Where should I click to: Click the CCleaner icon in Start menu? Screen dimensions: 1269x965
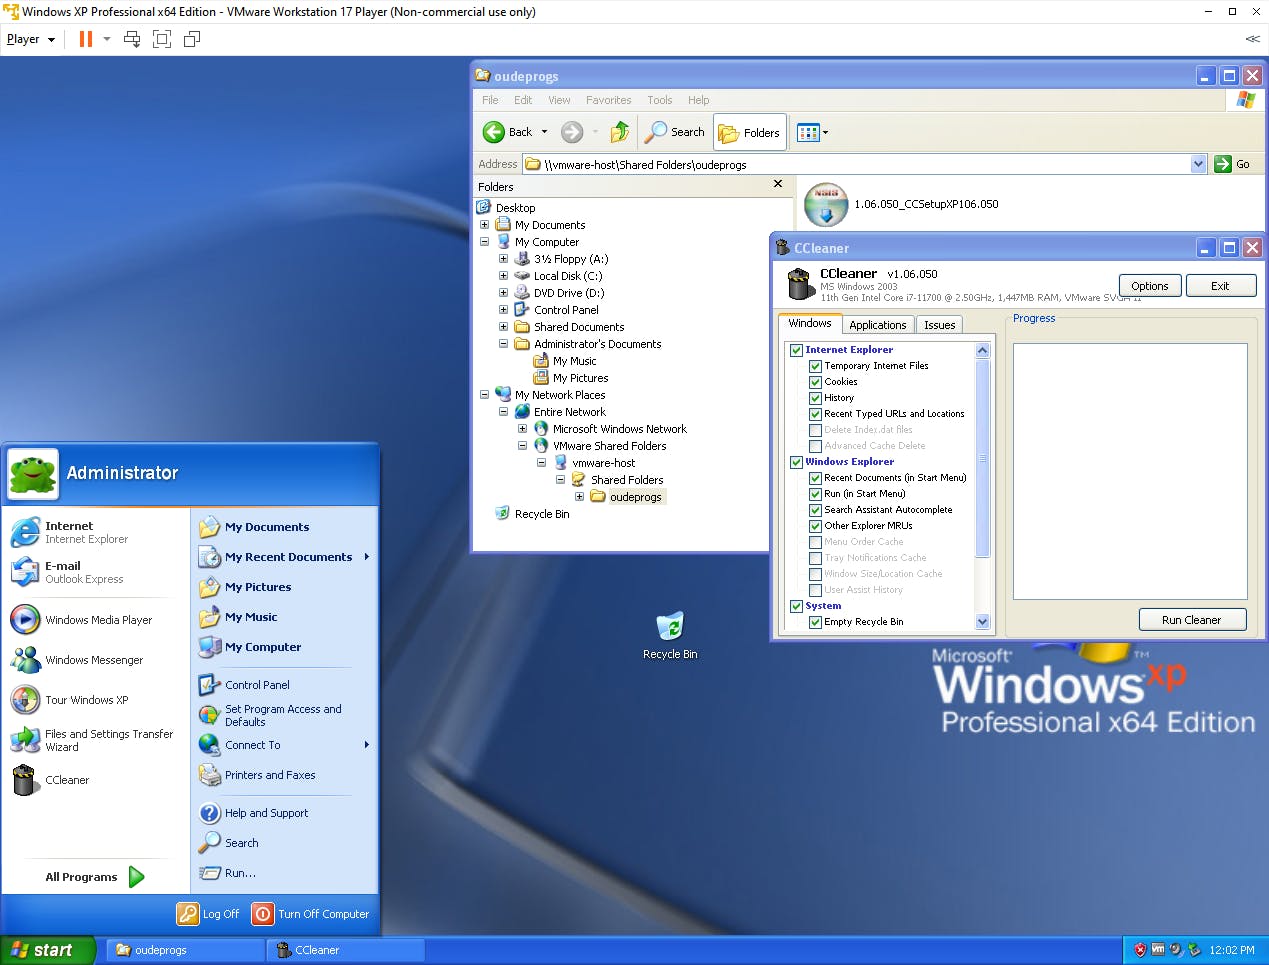point(25,780)
